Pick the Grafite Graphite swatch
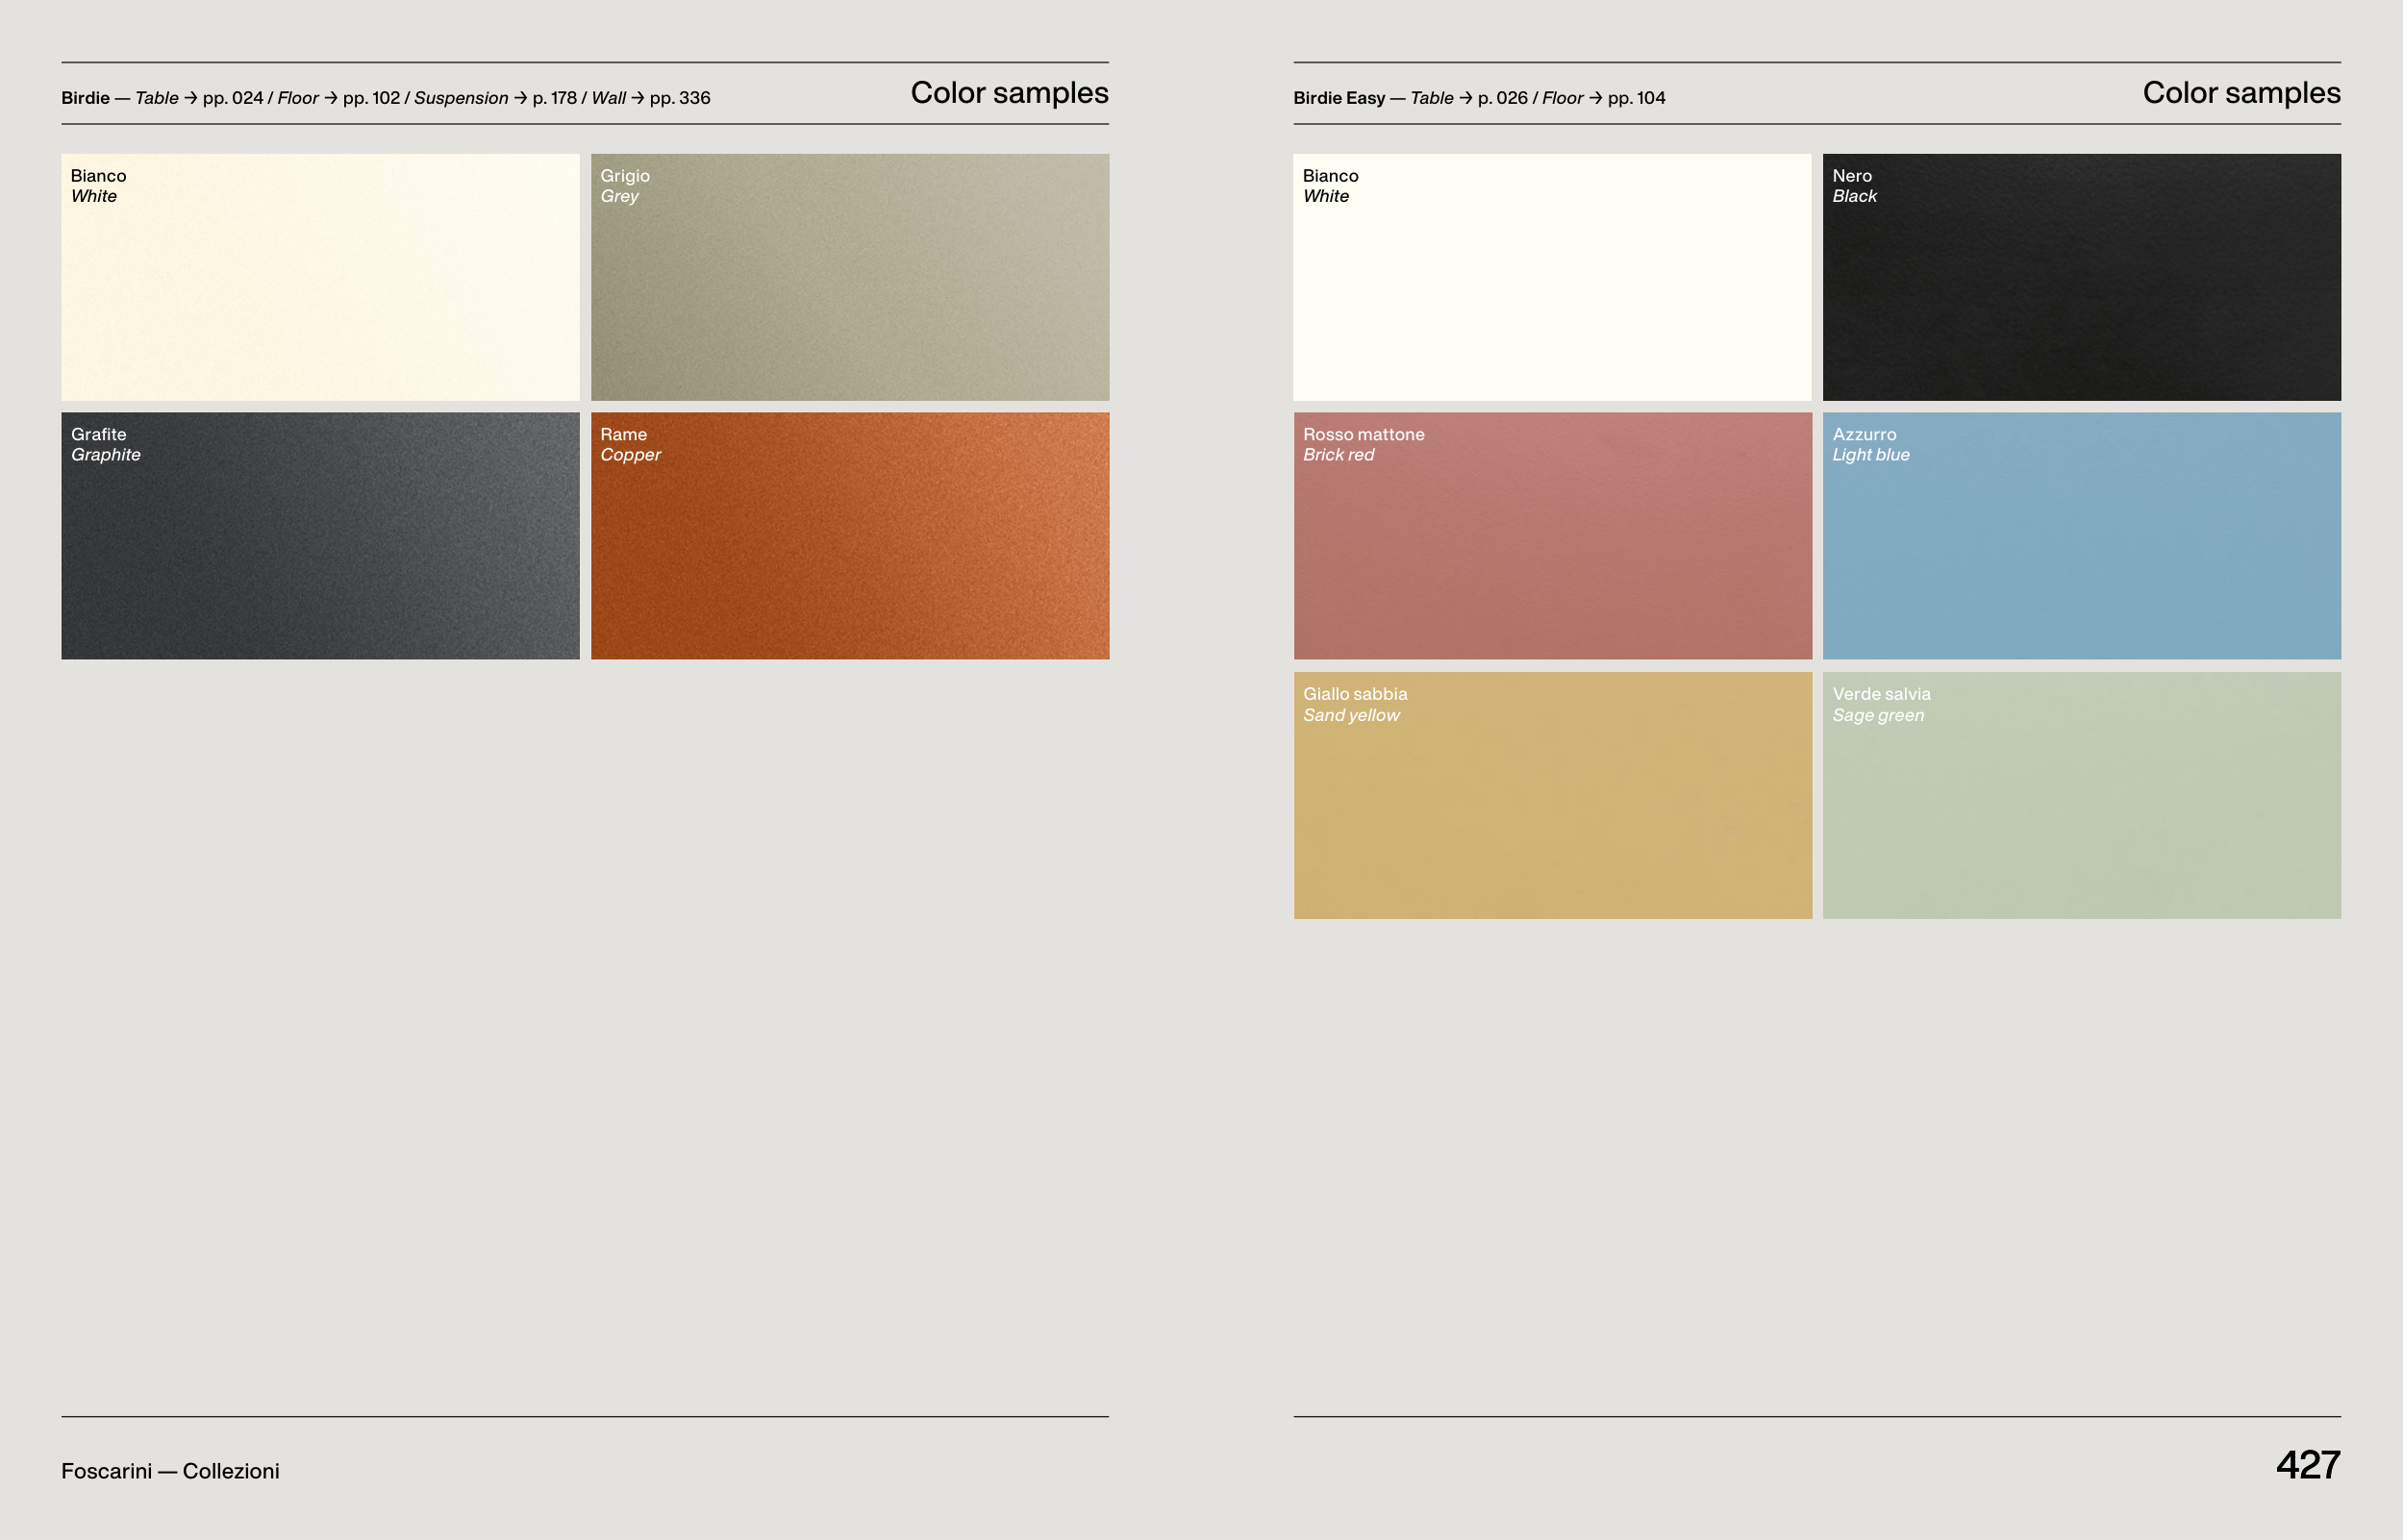2403x1540 pixels. coord(320,536)
